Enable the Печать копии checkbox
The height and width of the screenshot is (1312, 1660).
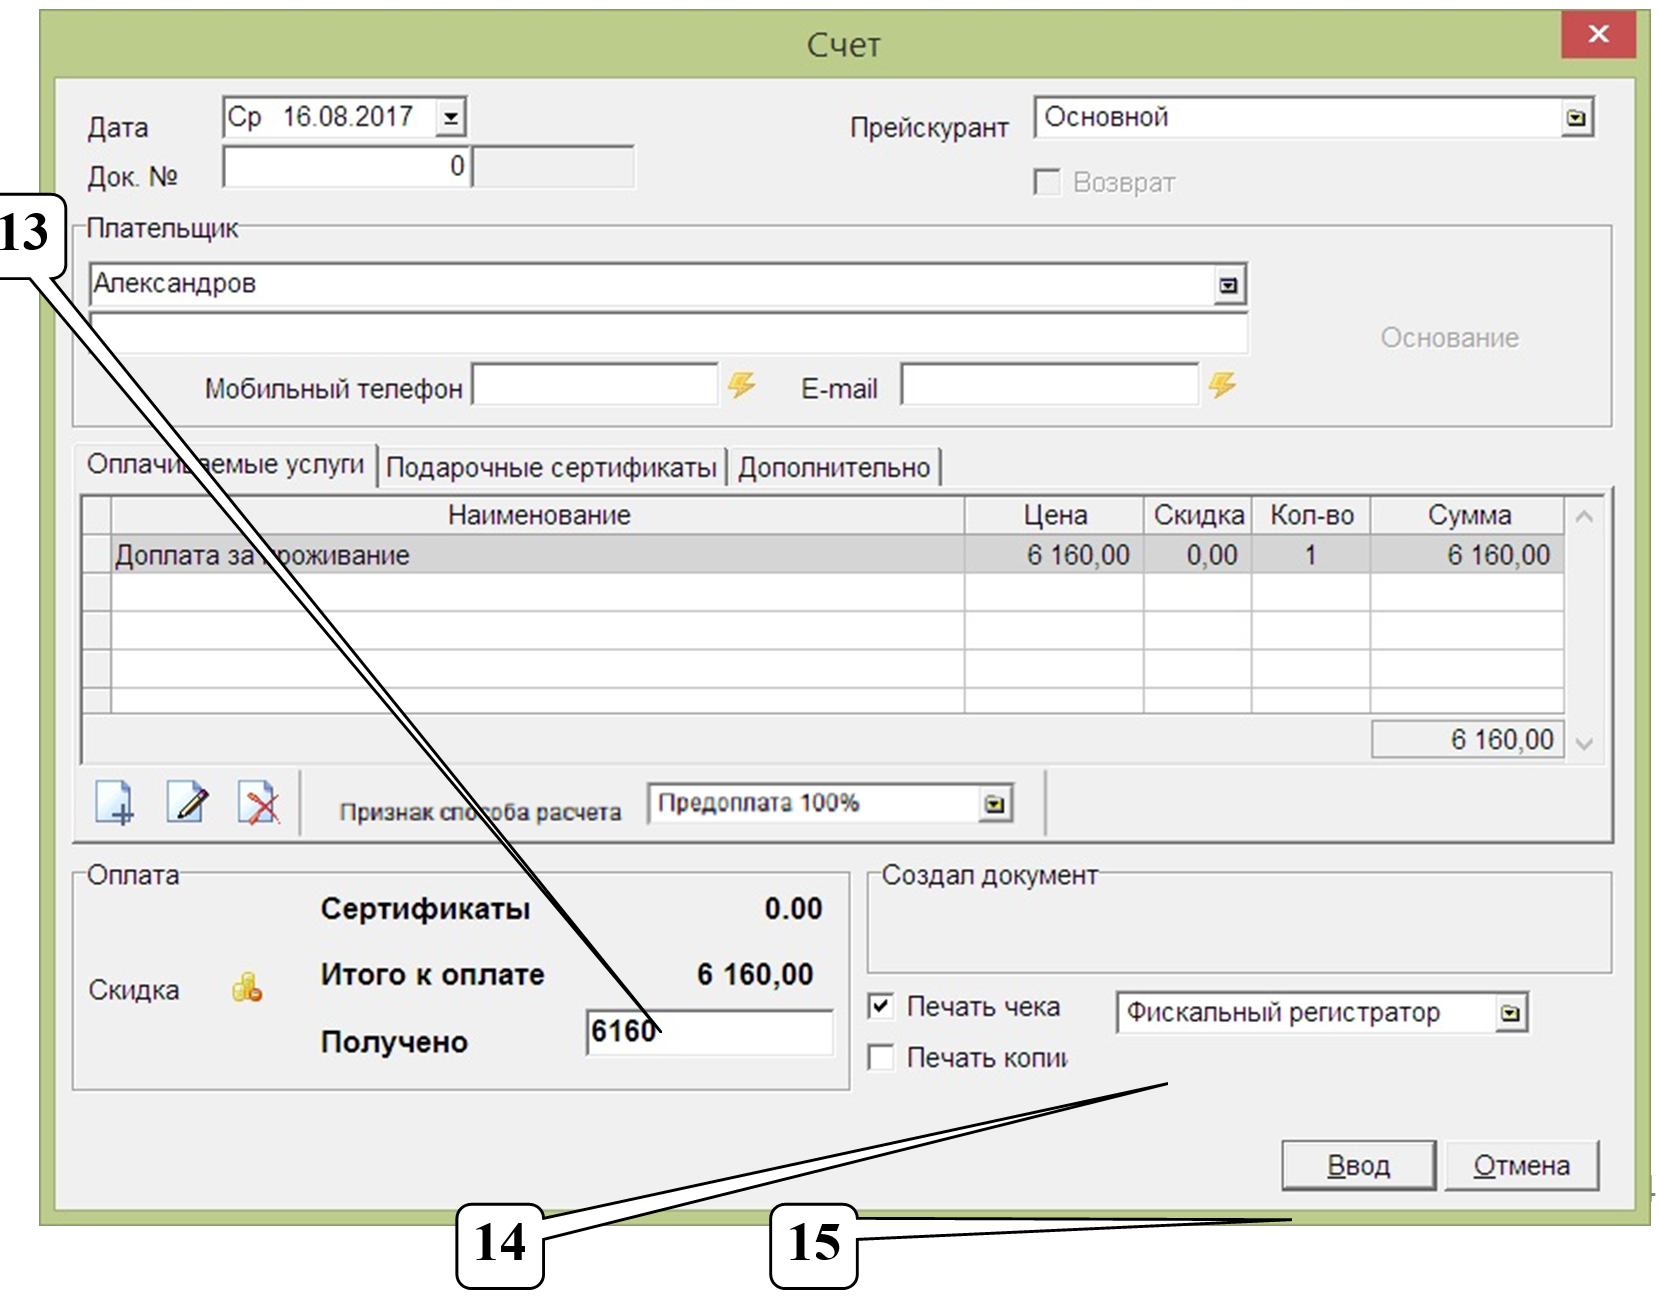[x=881, y=1057]
